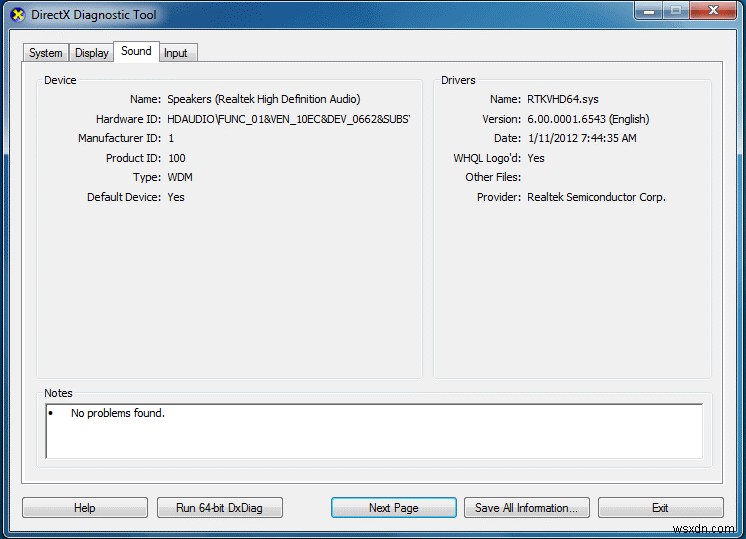
Task: Select "No problems found." note text
Action: click(118, 413)
